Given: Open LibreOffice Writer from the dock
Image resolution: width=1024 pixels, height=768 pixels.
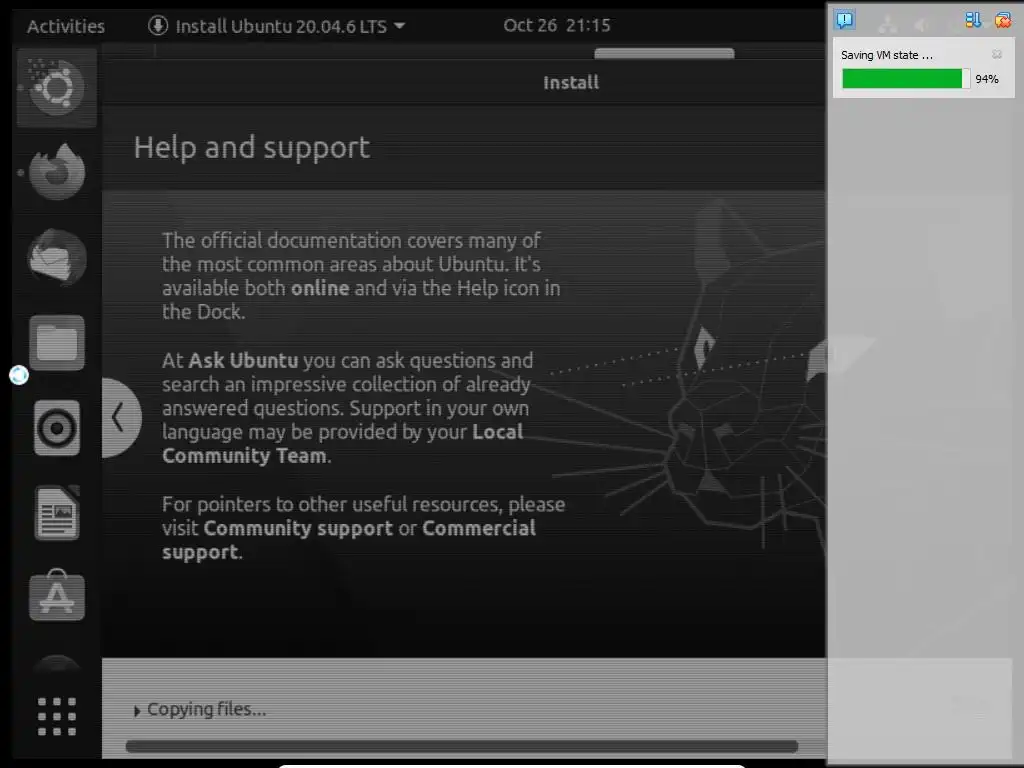Looking at the screenshot, I should [57, 513].
